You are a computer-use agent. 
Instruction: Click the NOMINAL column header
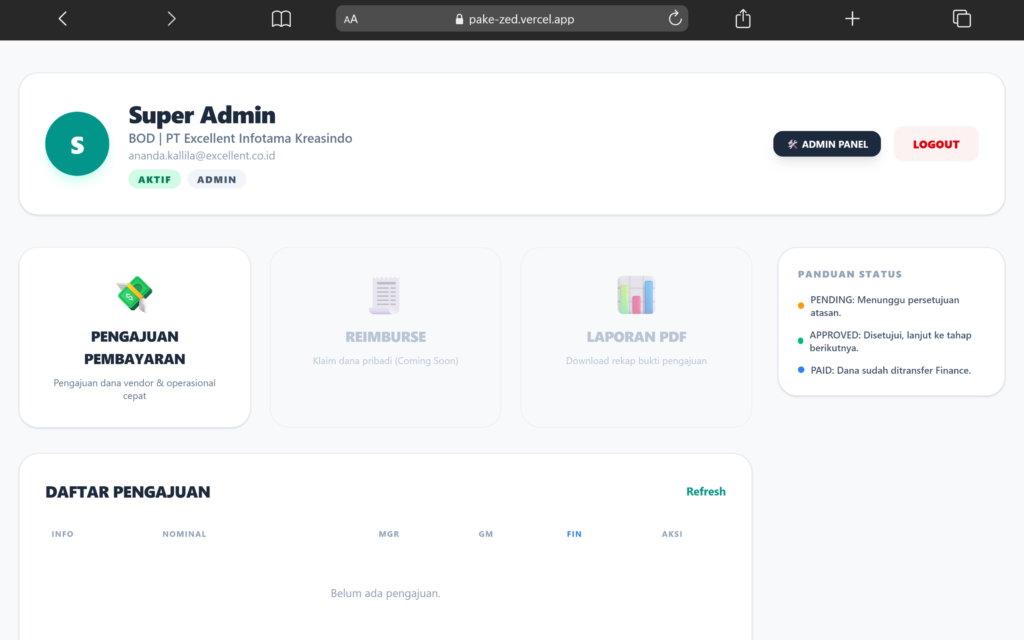coord(184,534)
